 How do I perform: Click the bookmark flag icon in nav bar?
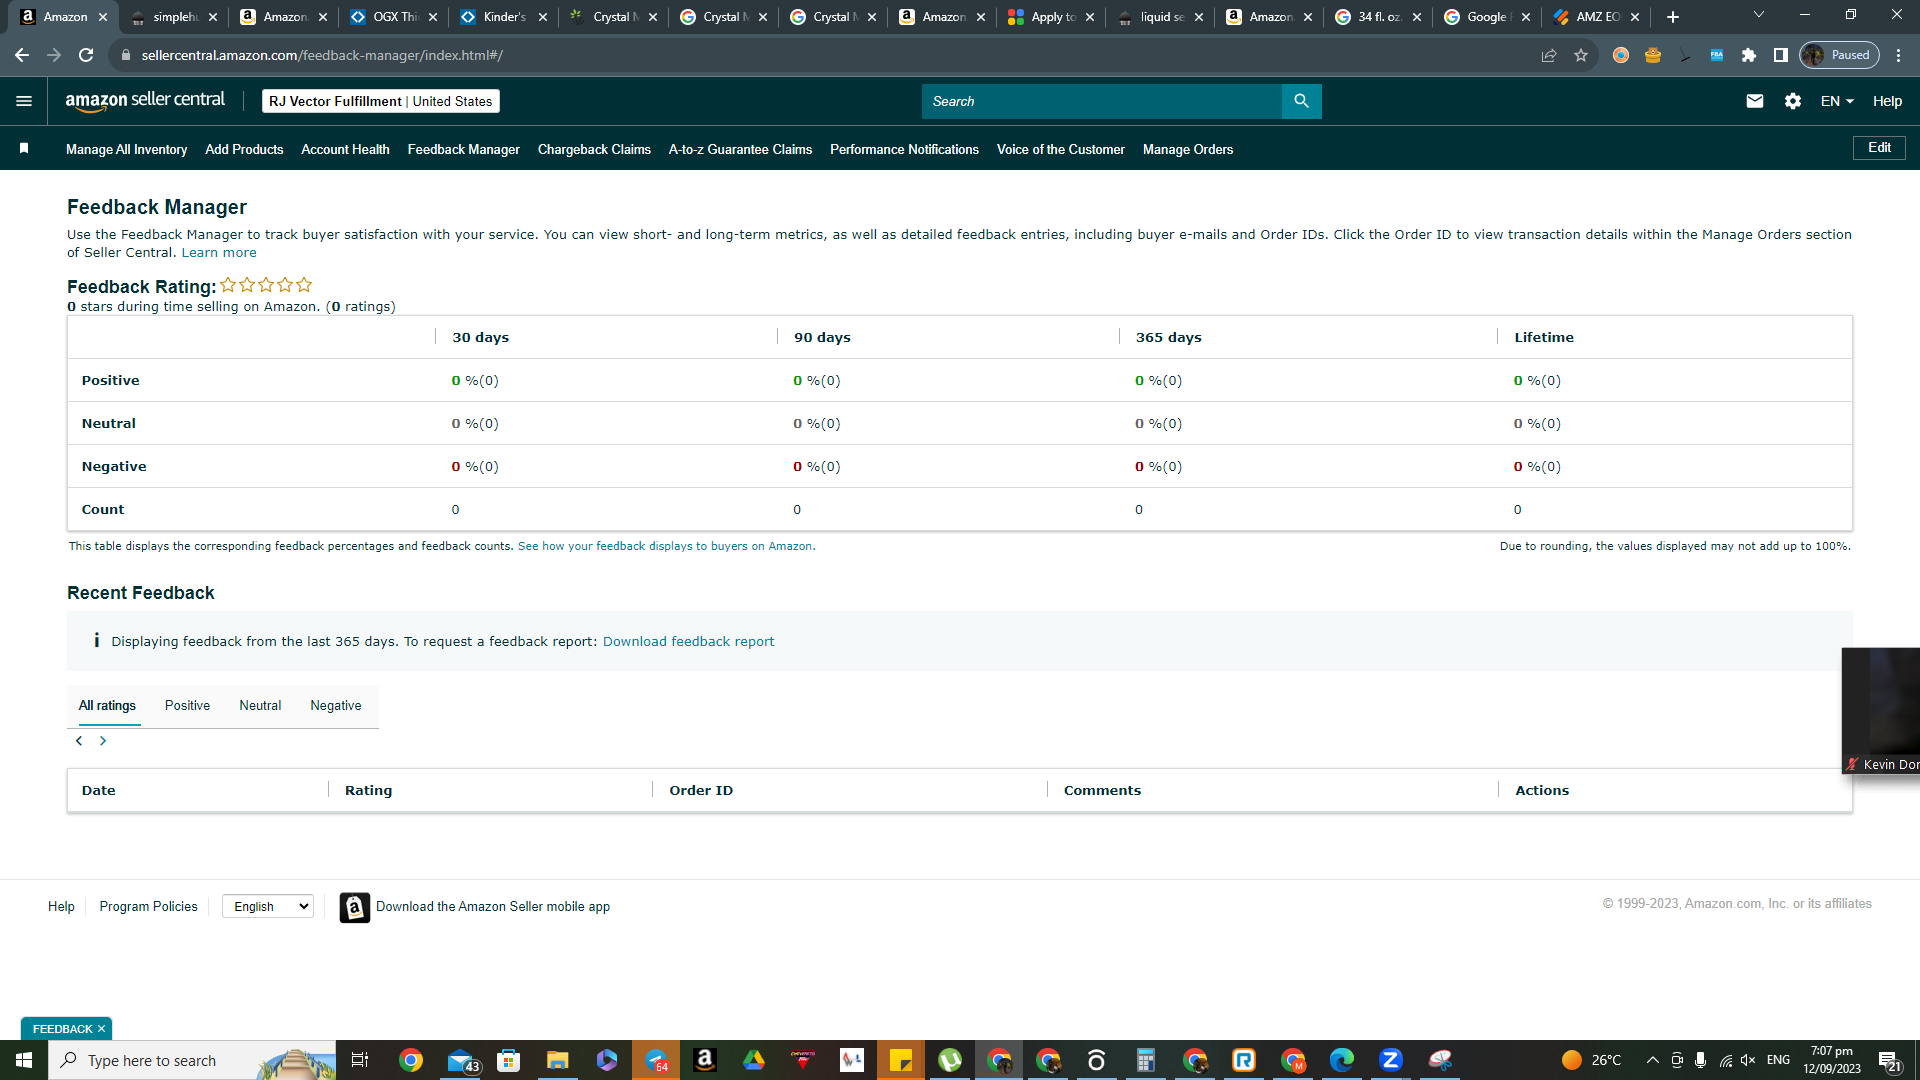tap(24, 149)
